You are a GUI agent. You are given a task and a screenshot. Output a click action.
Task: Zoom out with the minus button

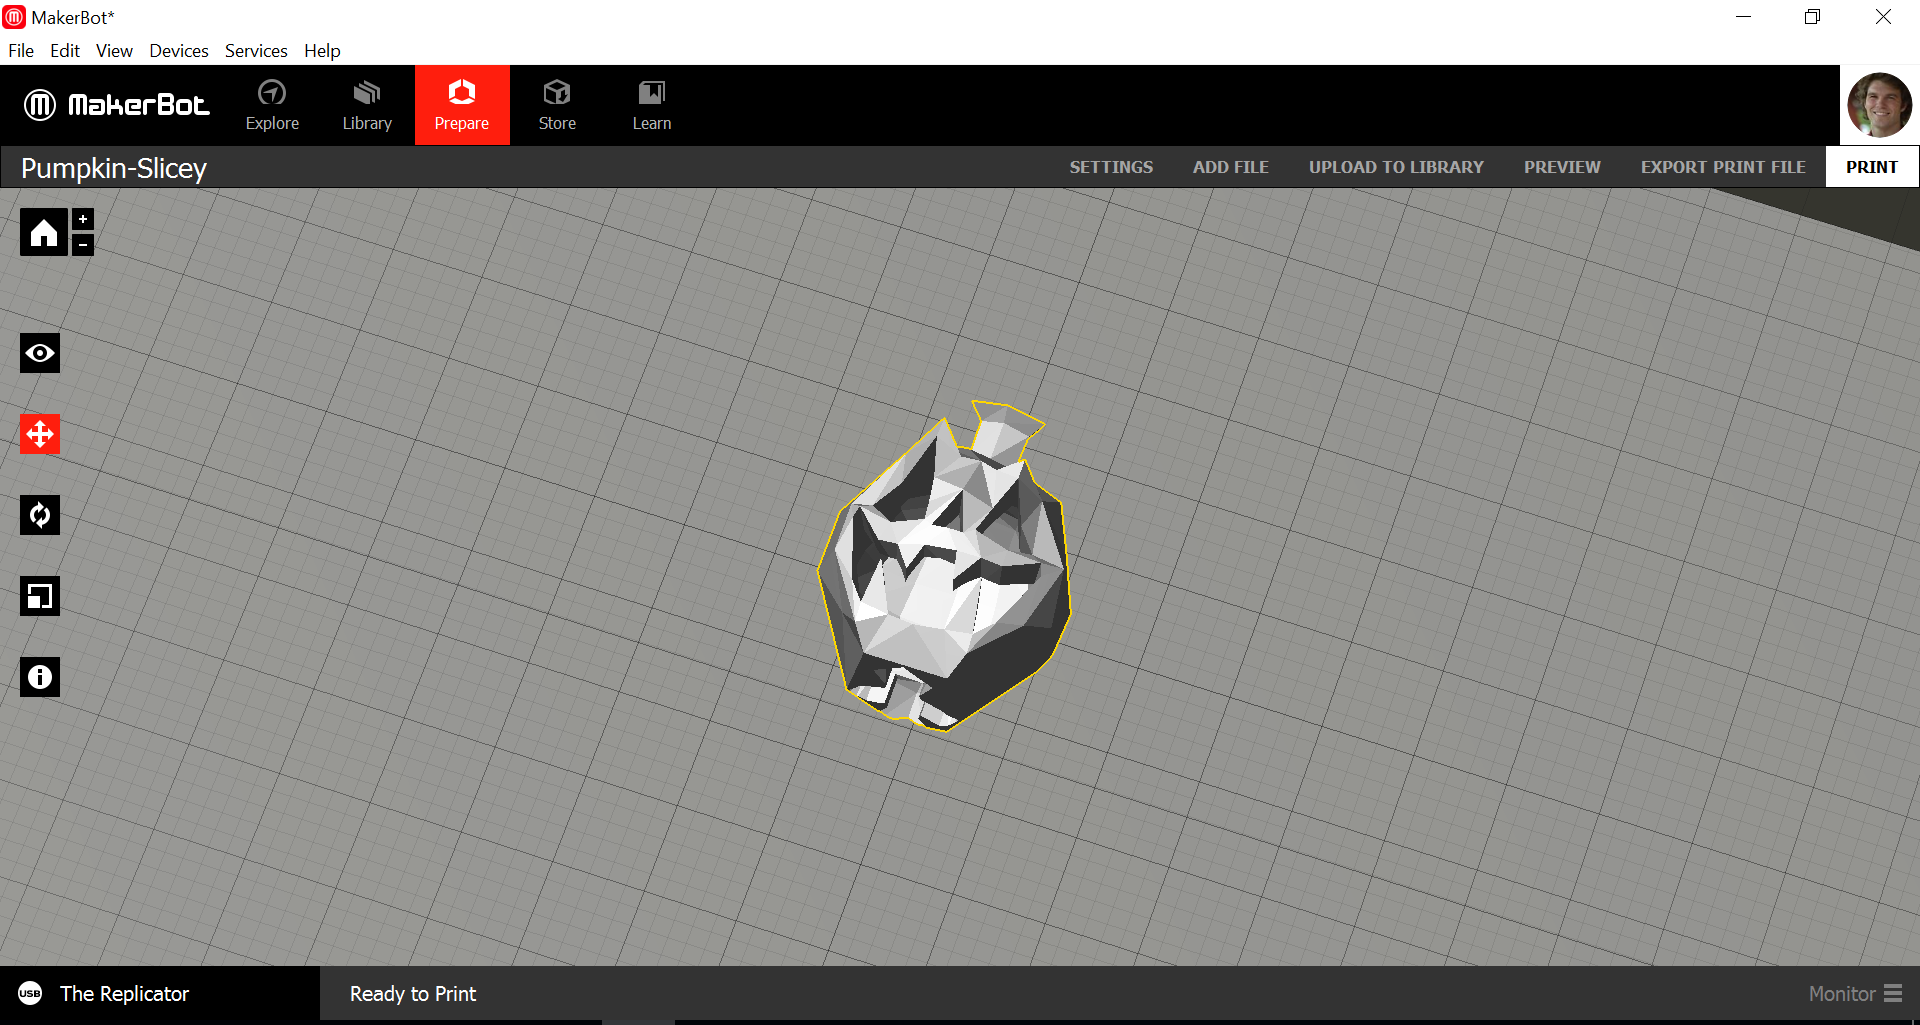click(83, 244)
